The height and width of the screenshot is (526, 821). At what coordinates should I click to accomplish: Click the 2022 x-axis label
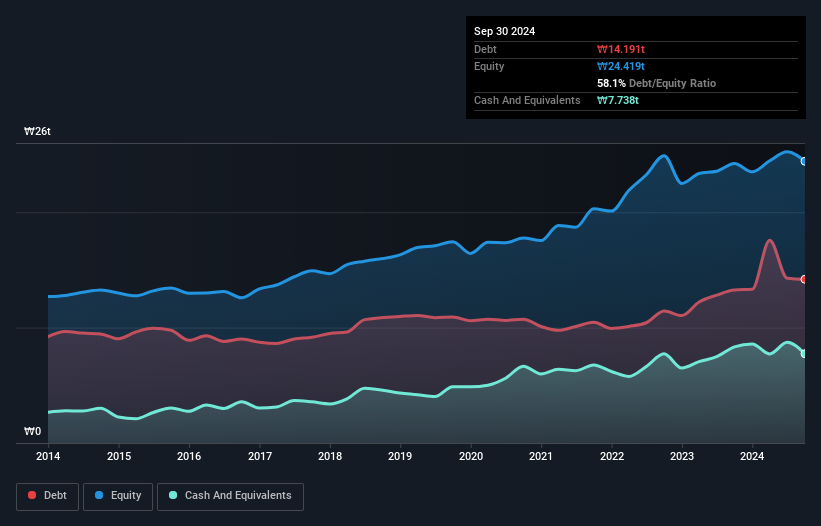(612, 456)
